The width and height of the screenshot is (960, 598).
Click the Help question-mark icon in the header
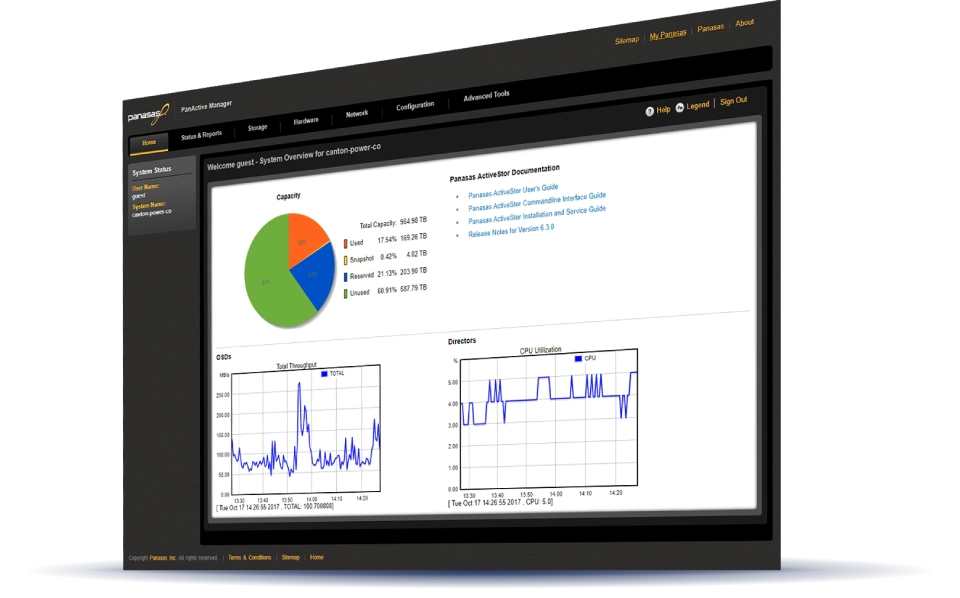651,111
